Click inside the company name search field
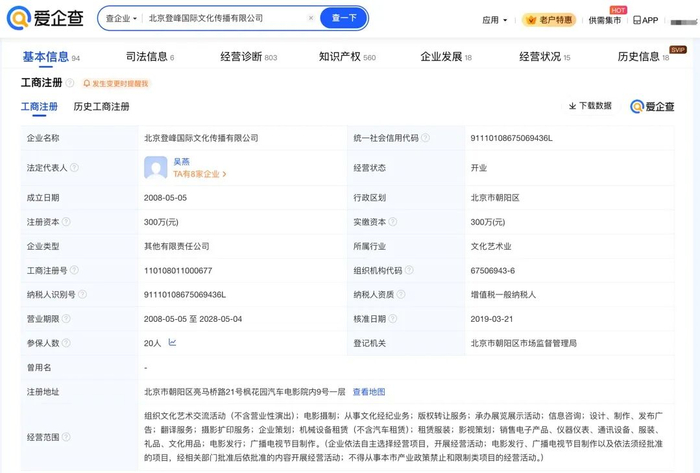The width and height of the screenshot is (700, 473). [225, 18]
